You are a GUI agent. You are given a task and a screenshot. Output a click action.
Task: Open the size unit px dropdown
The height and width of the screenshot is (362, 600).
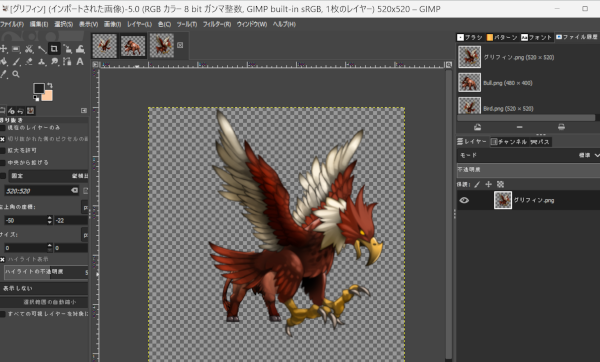point(85,235)
